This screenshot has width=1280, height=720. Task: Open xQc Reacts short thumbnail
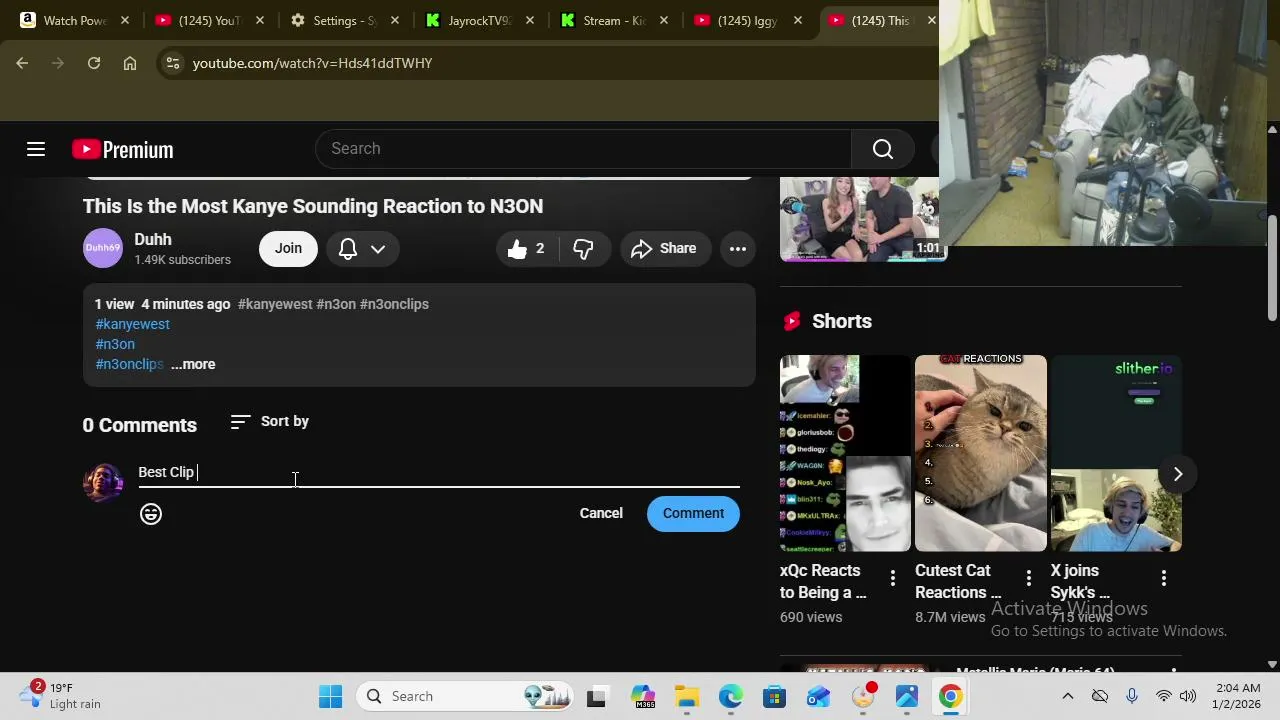tap(845, 453)
